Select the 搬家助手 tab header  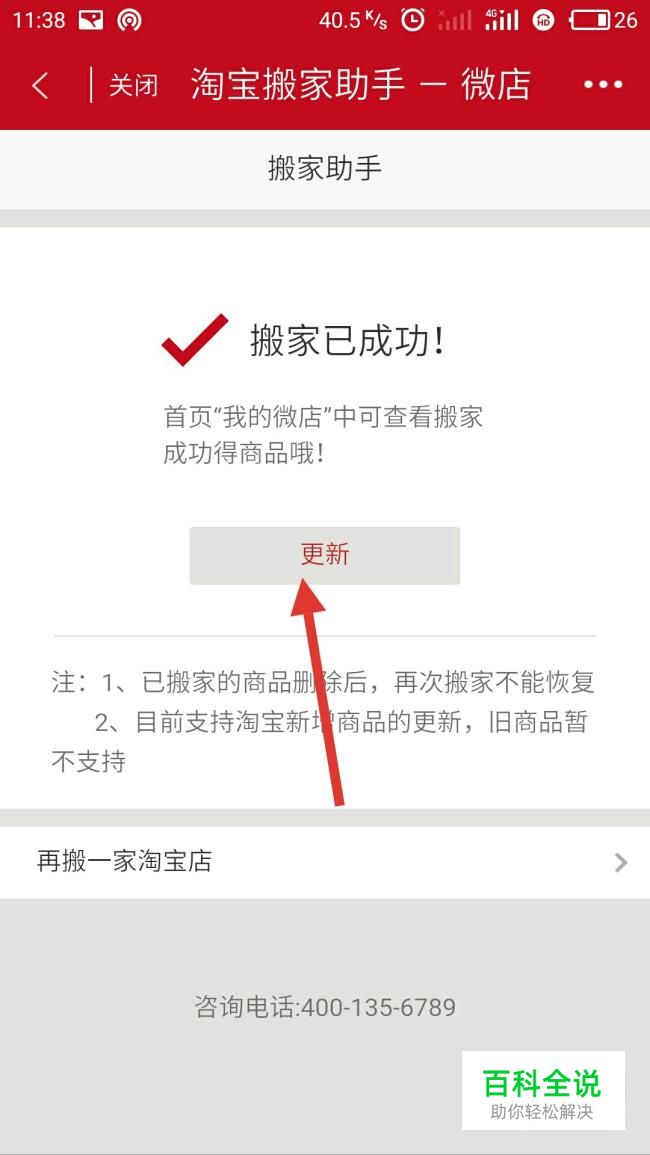[325, 169]
